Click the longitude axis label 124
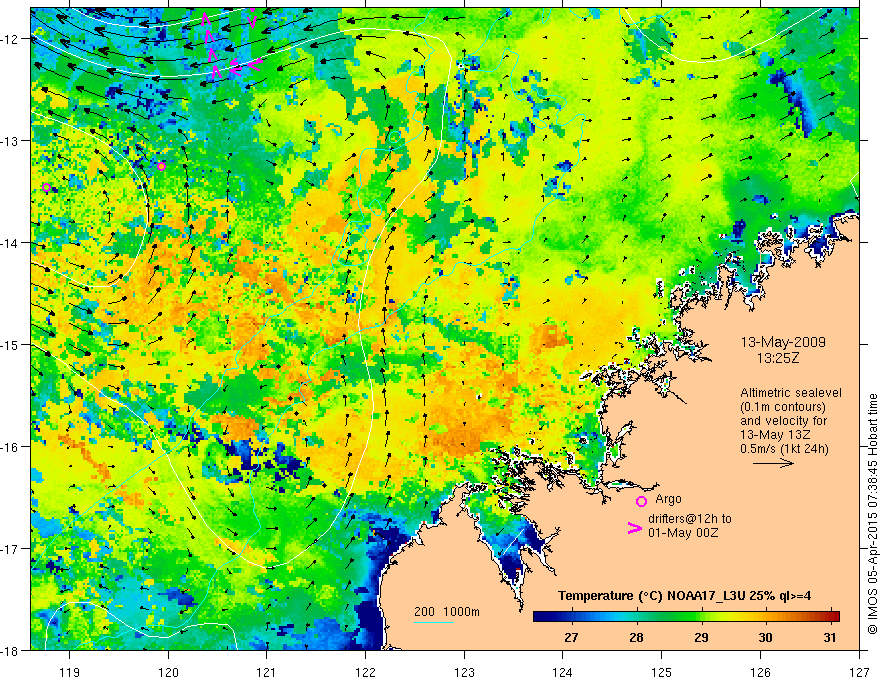The width and height of the screenshot is (880, 680). 563,672
